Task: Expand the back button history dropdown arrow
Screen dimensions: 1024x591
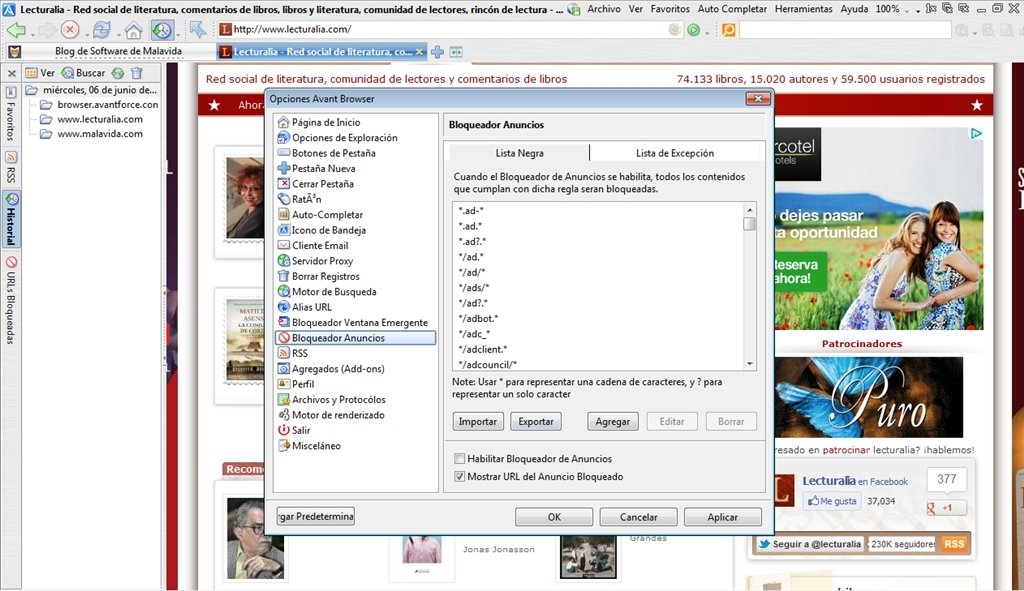Action: [32, 33]
